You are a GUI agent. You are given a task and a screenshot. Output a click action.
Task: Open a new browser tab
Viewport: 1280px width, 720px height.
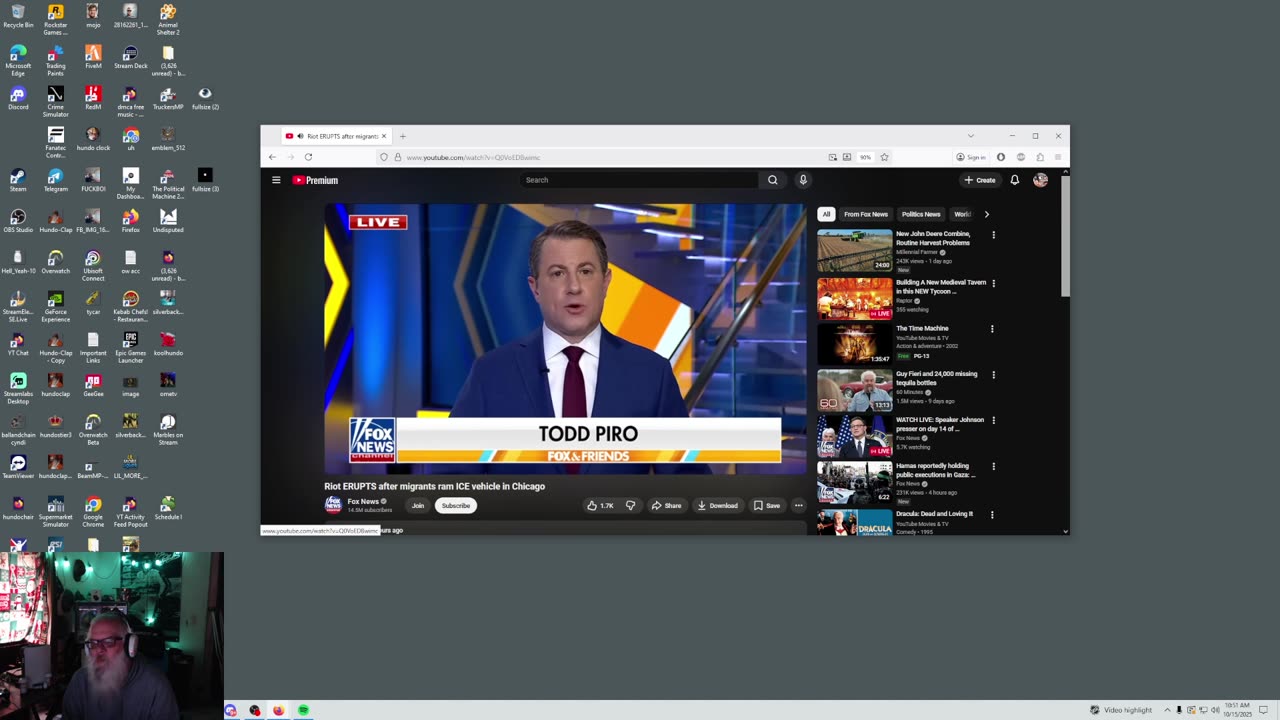pos(403,136)
